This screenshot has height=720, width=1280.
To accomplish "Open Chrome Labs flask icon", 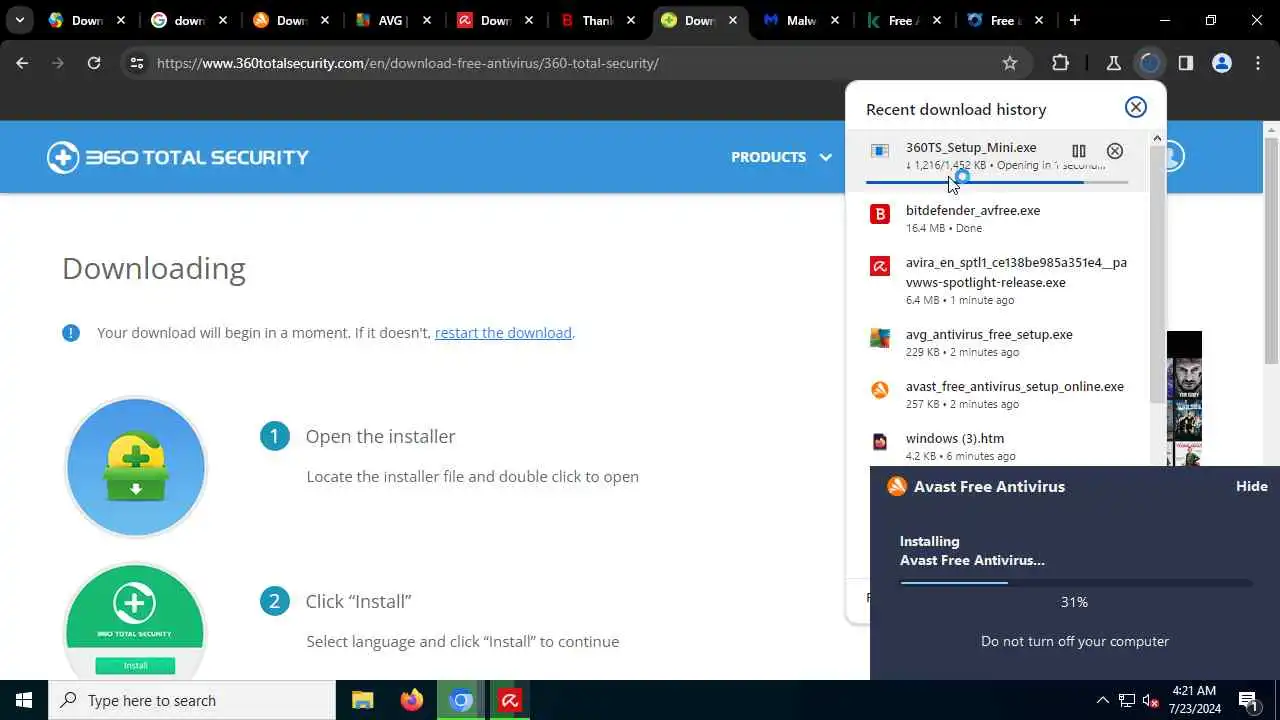I will point(1113,63).
